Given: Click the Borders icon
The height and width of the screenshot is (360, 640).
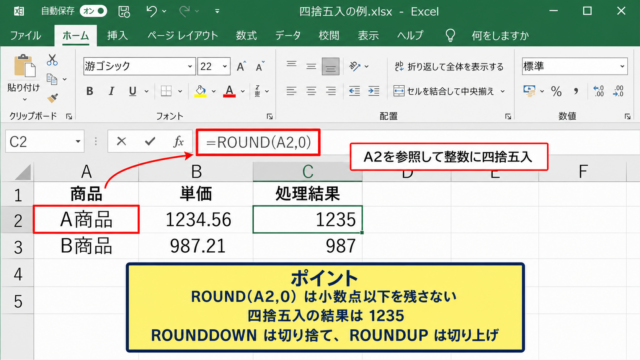Looking at the screenshot, I should [166, 91].
